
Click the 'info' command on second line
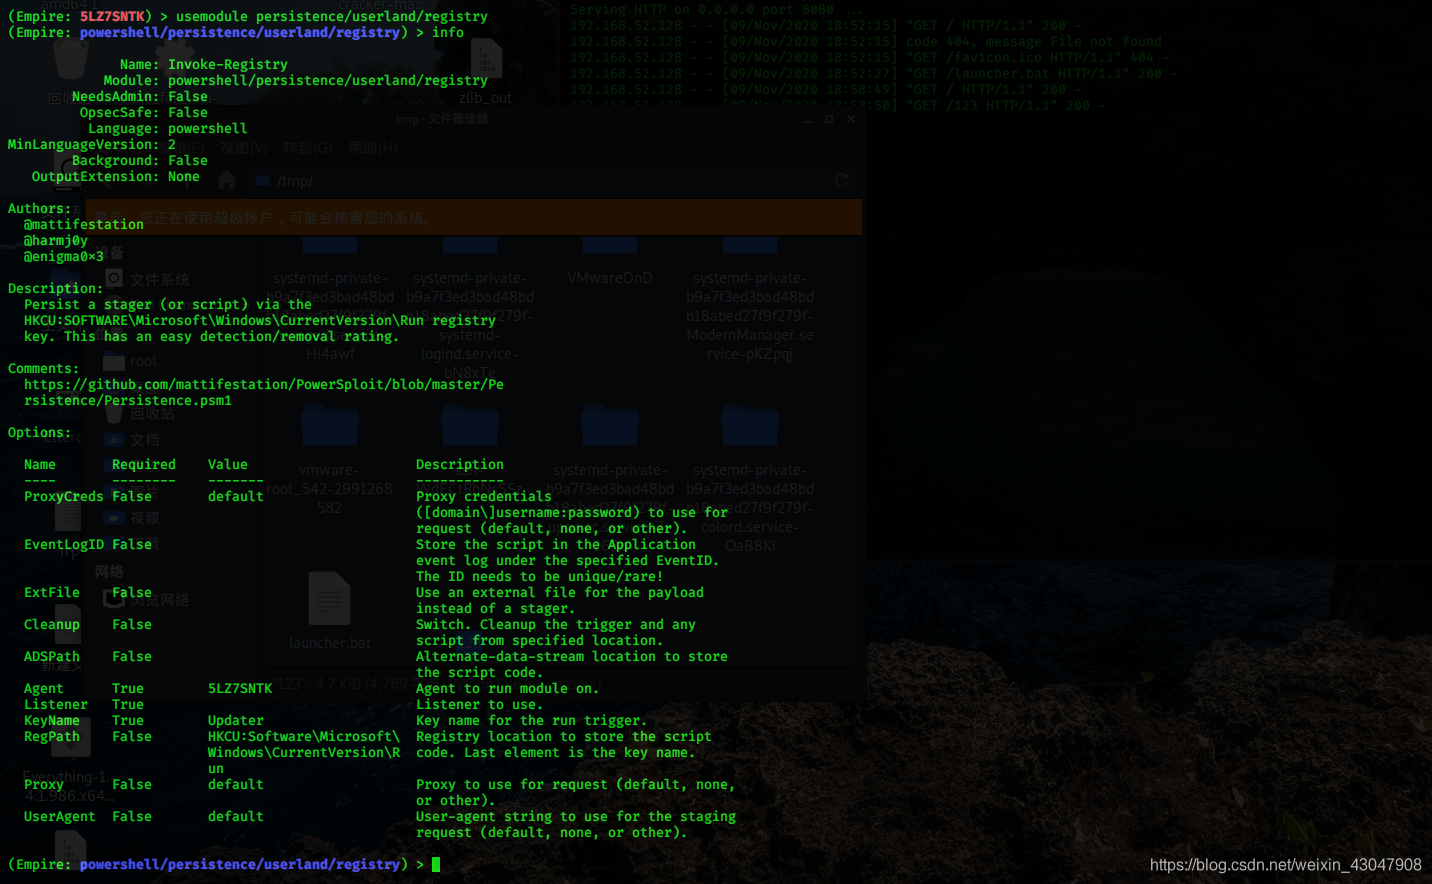coord(448,32)
